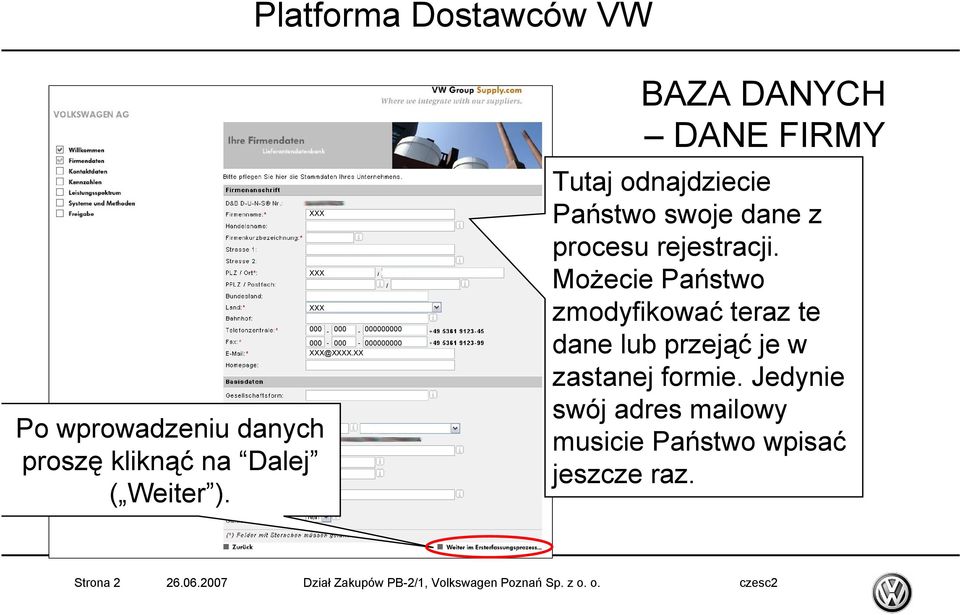
Task: Click the Firmenanschrift section header
Action: click(x=383, y=191)
